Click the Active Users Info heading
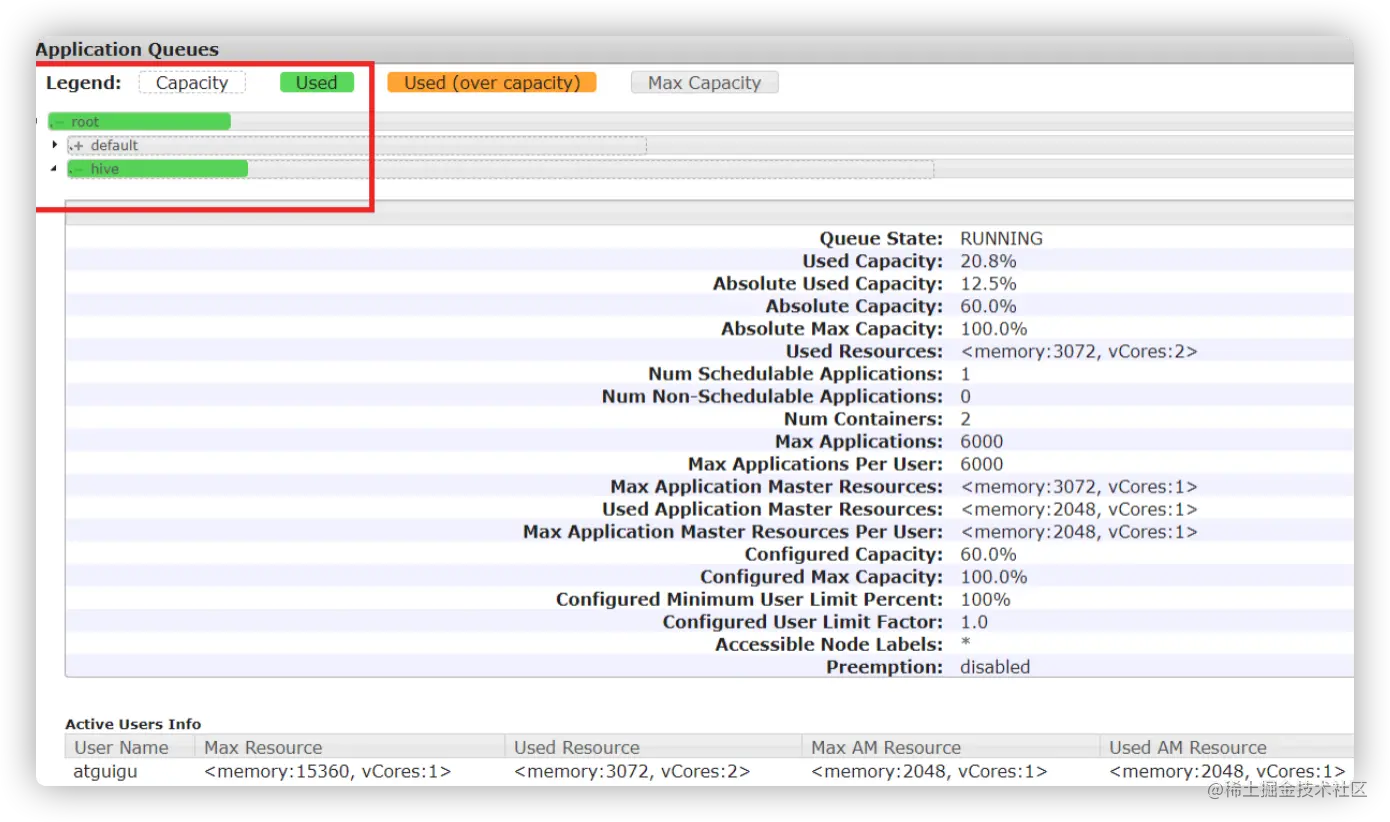1390x822 pixels. [x=133, y=724]
